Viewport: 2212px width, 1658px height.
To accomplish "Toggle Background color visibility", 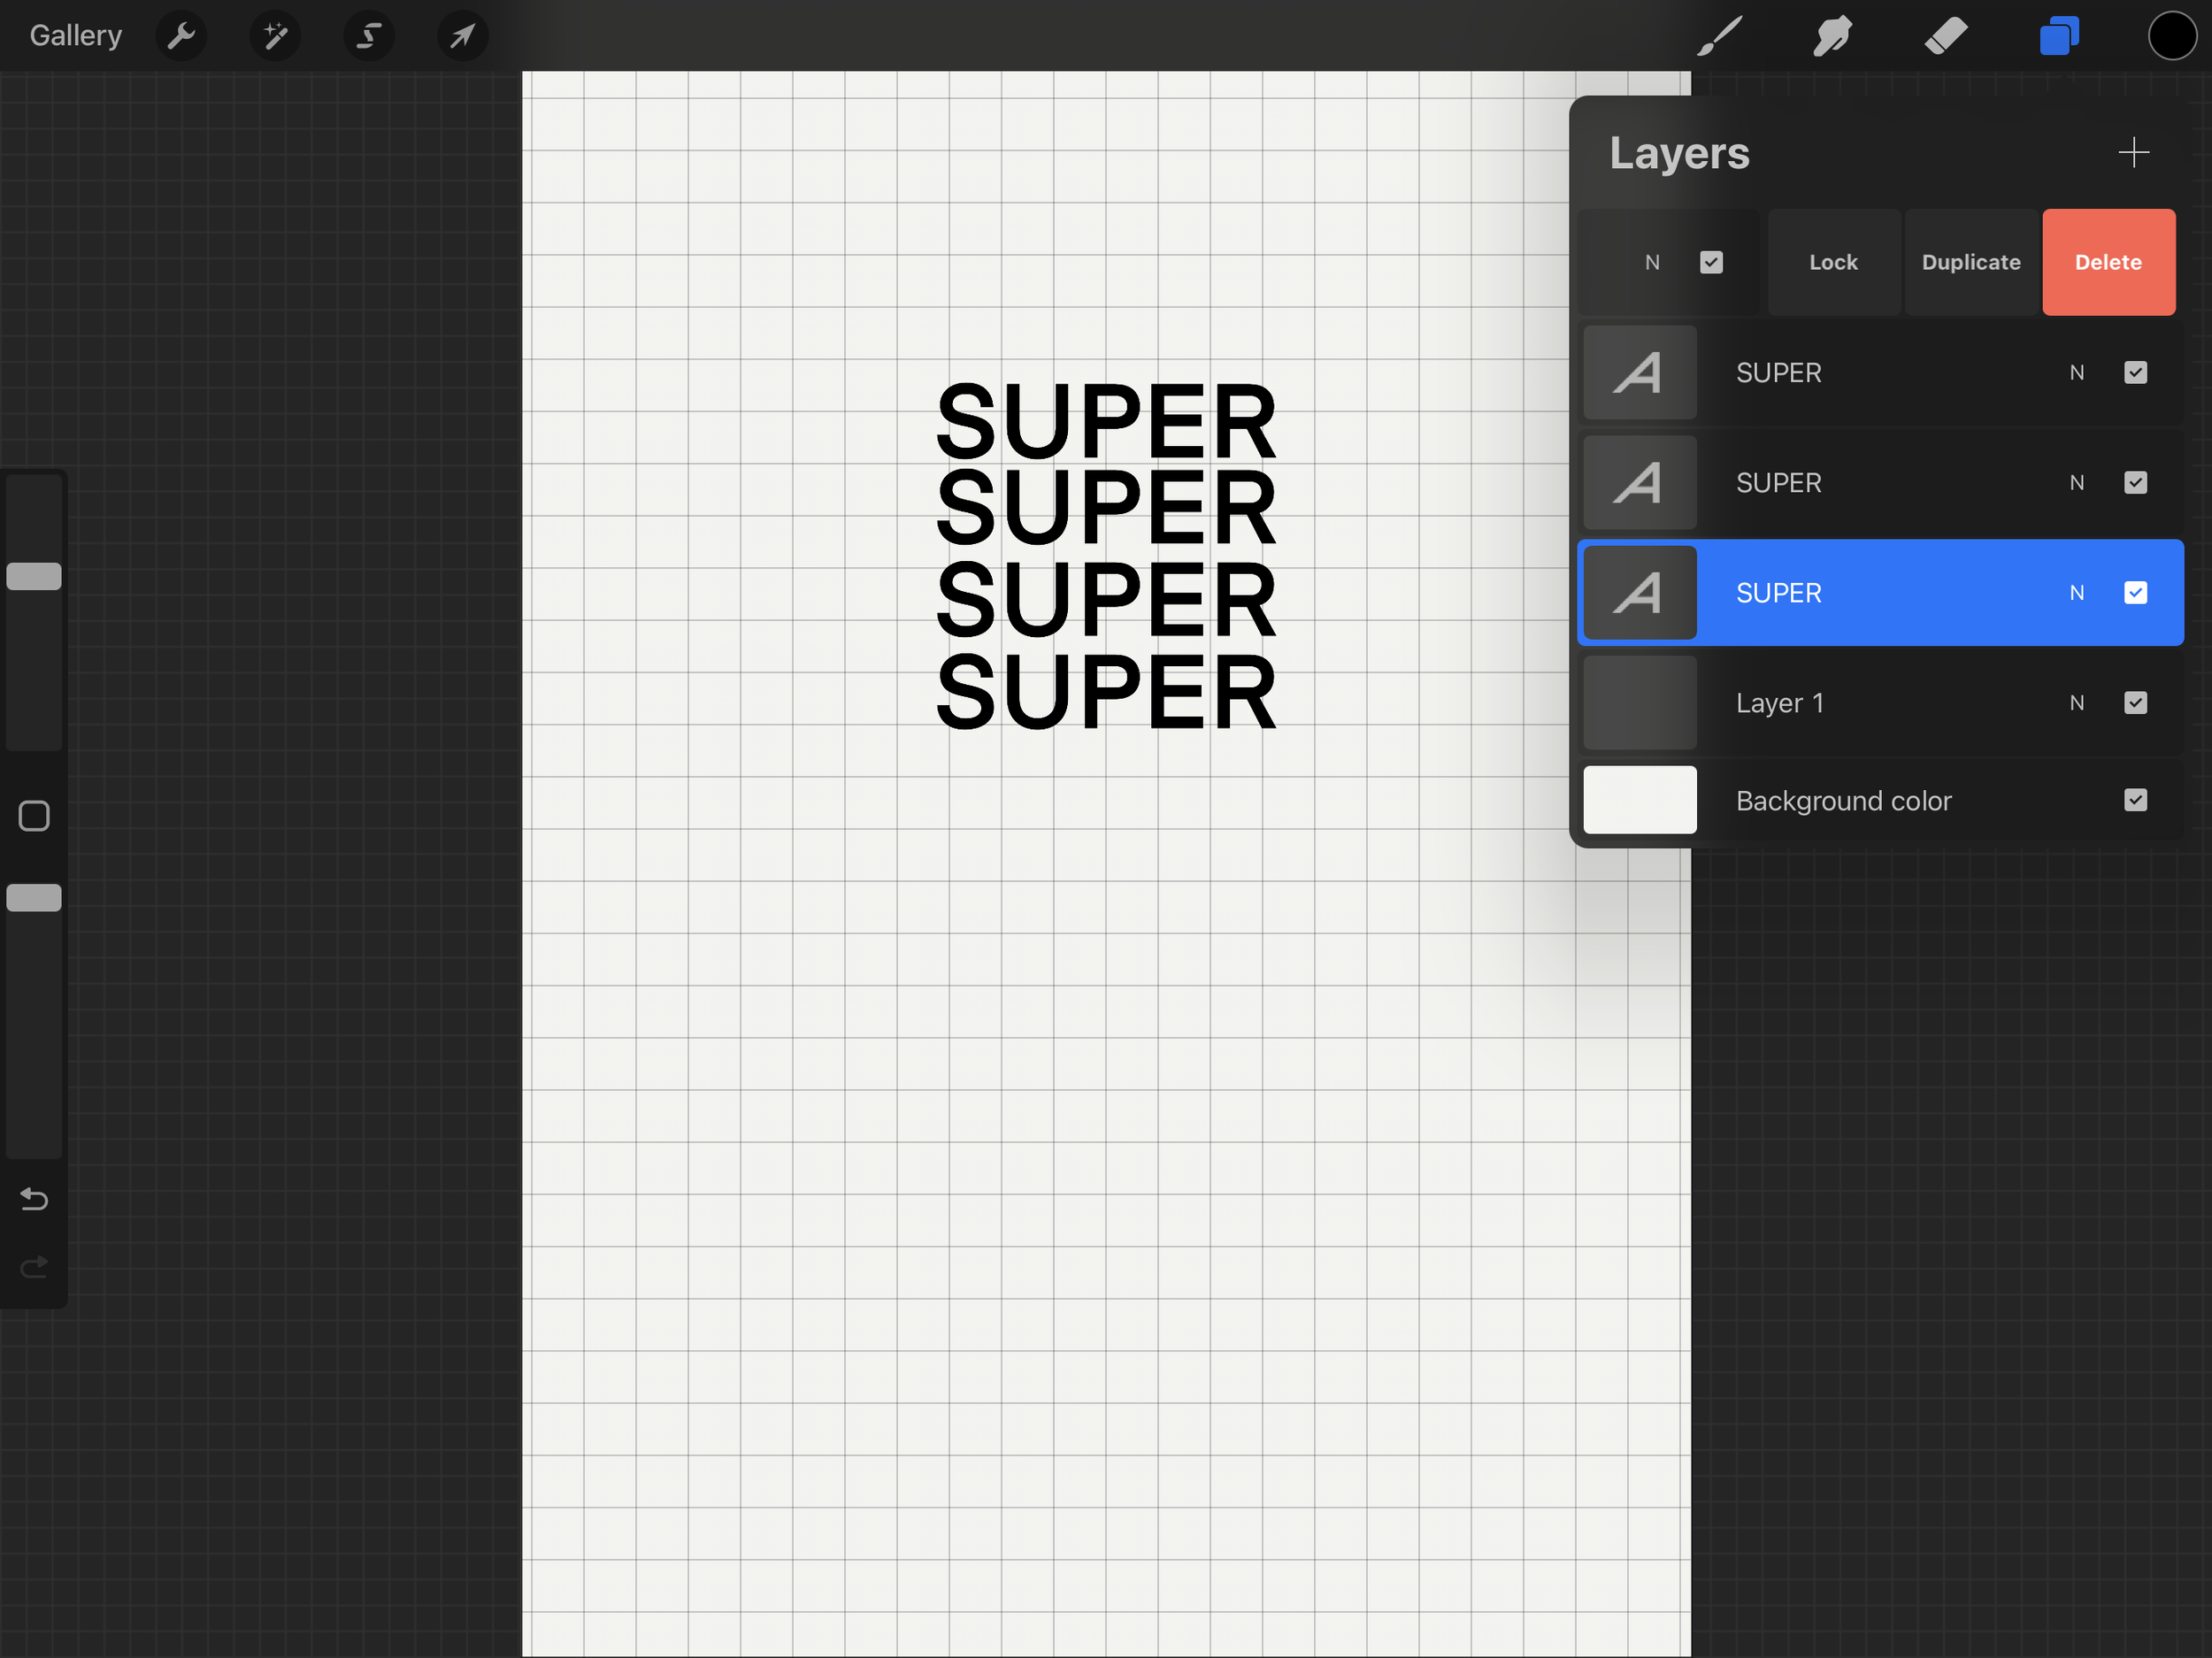I will pyautogui.click(x=2135, y=800).
